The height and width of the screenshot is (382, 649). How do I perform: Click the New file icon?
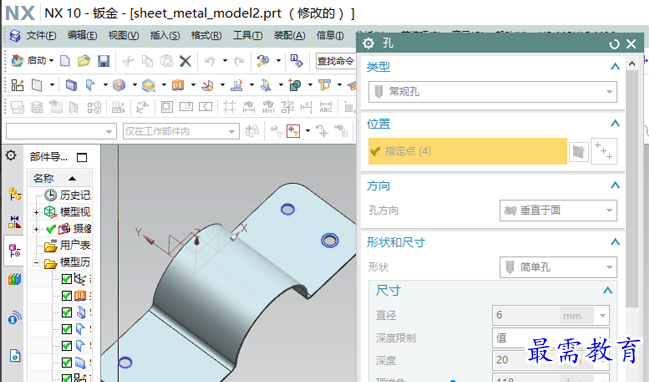tap(65, 61)
